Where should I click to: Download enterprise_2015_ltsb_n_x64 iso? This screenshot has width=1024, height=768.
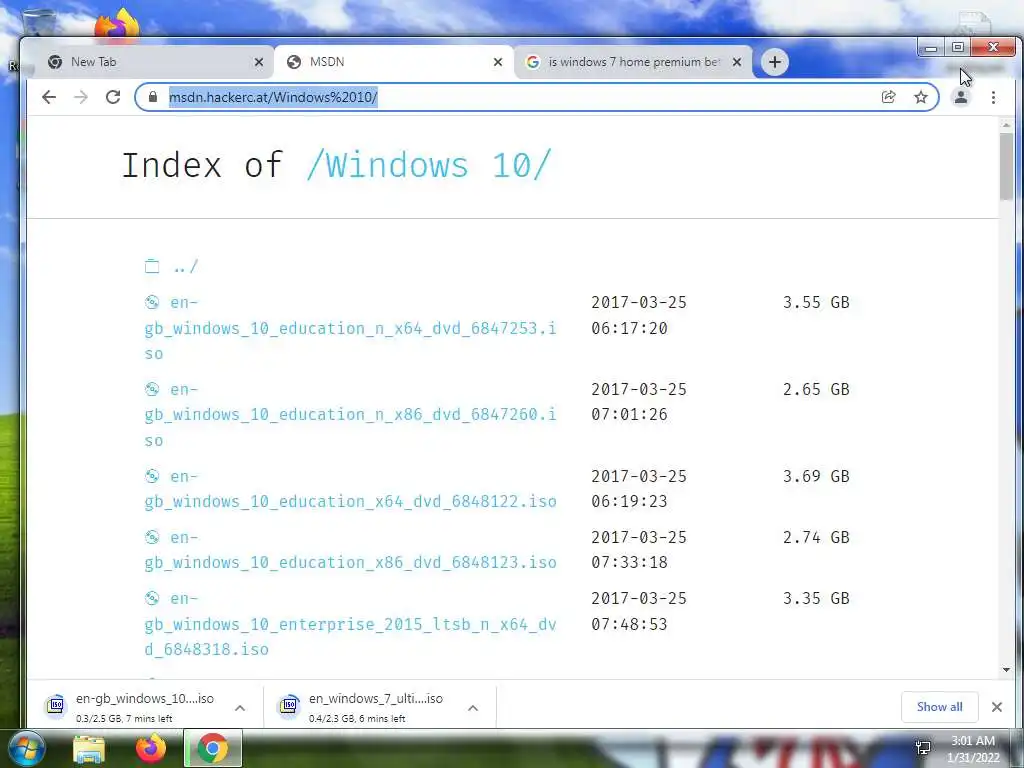click(350, 624)
